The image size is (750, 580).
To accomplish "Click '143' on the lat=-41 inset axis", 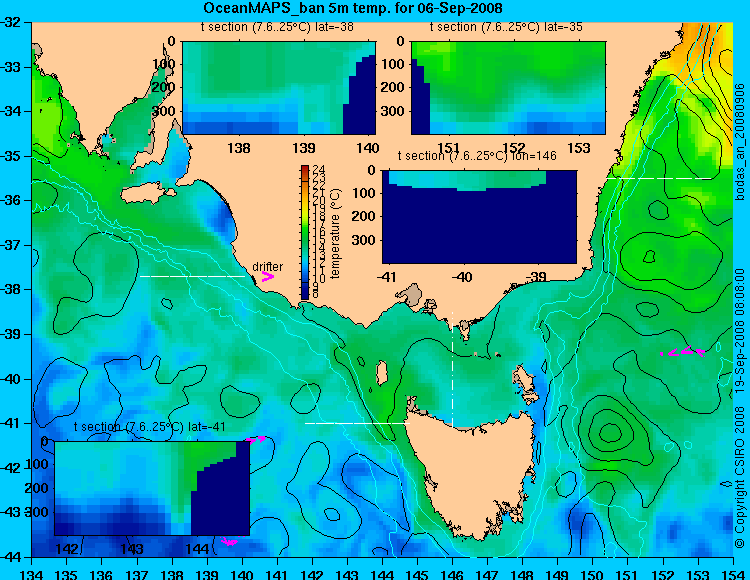I will pos(132,549).
